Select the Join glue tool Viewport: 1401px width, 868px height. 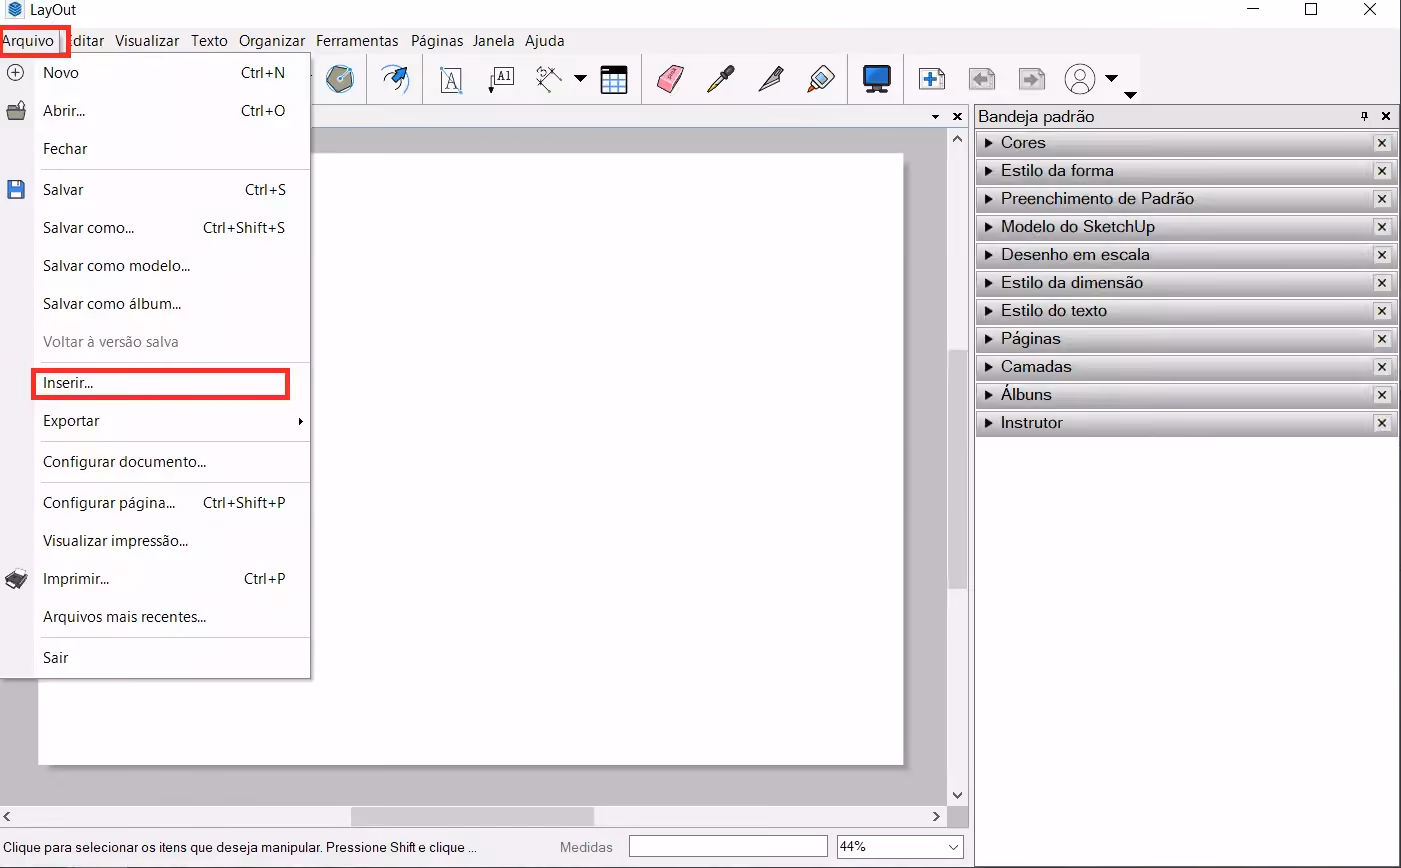(821, 79)
